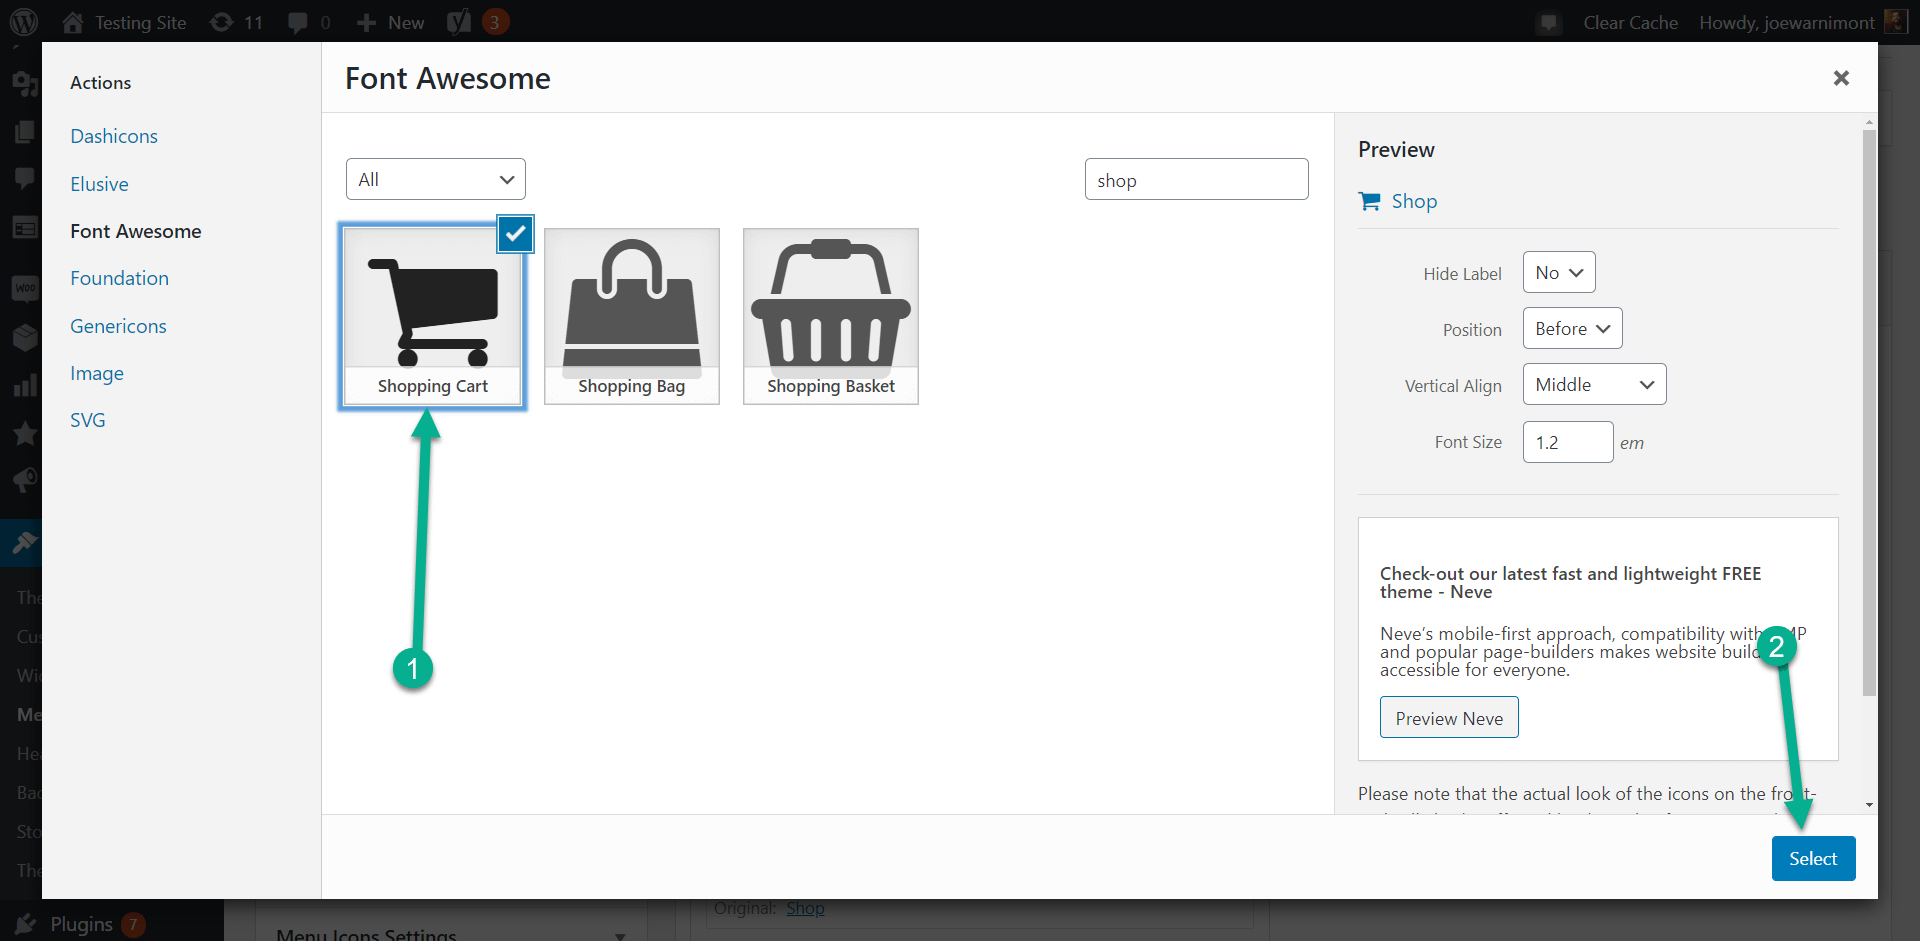
Task: Open the Position dropdown set to Before
Action: click(x=1571, y=328)
